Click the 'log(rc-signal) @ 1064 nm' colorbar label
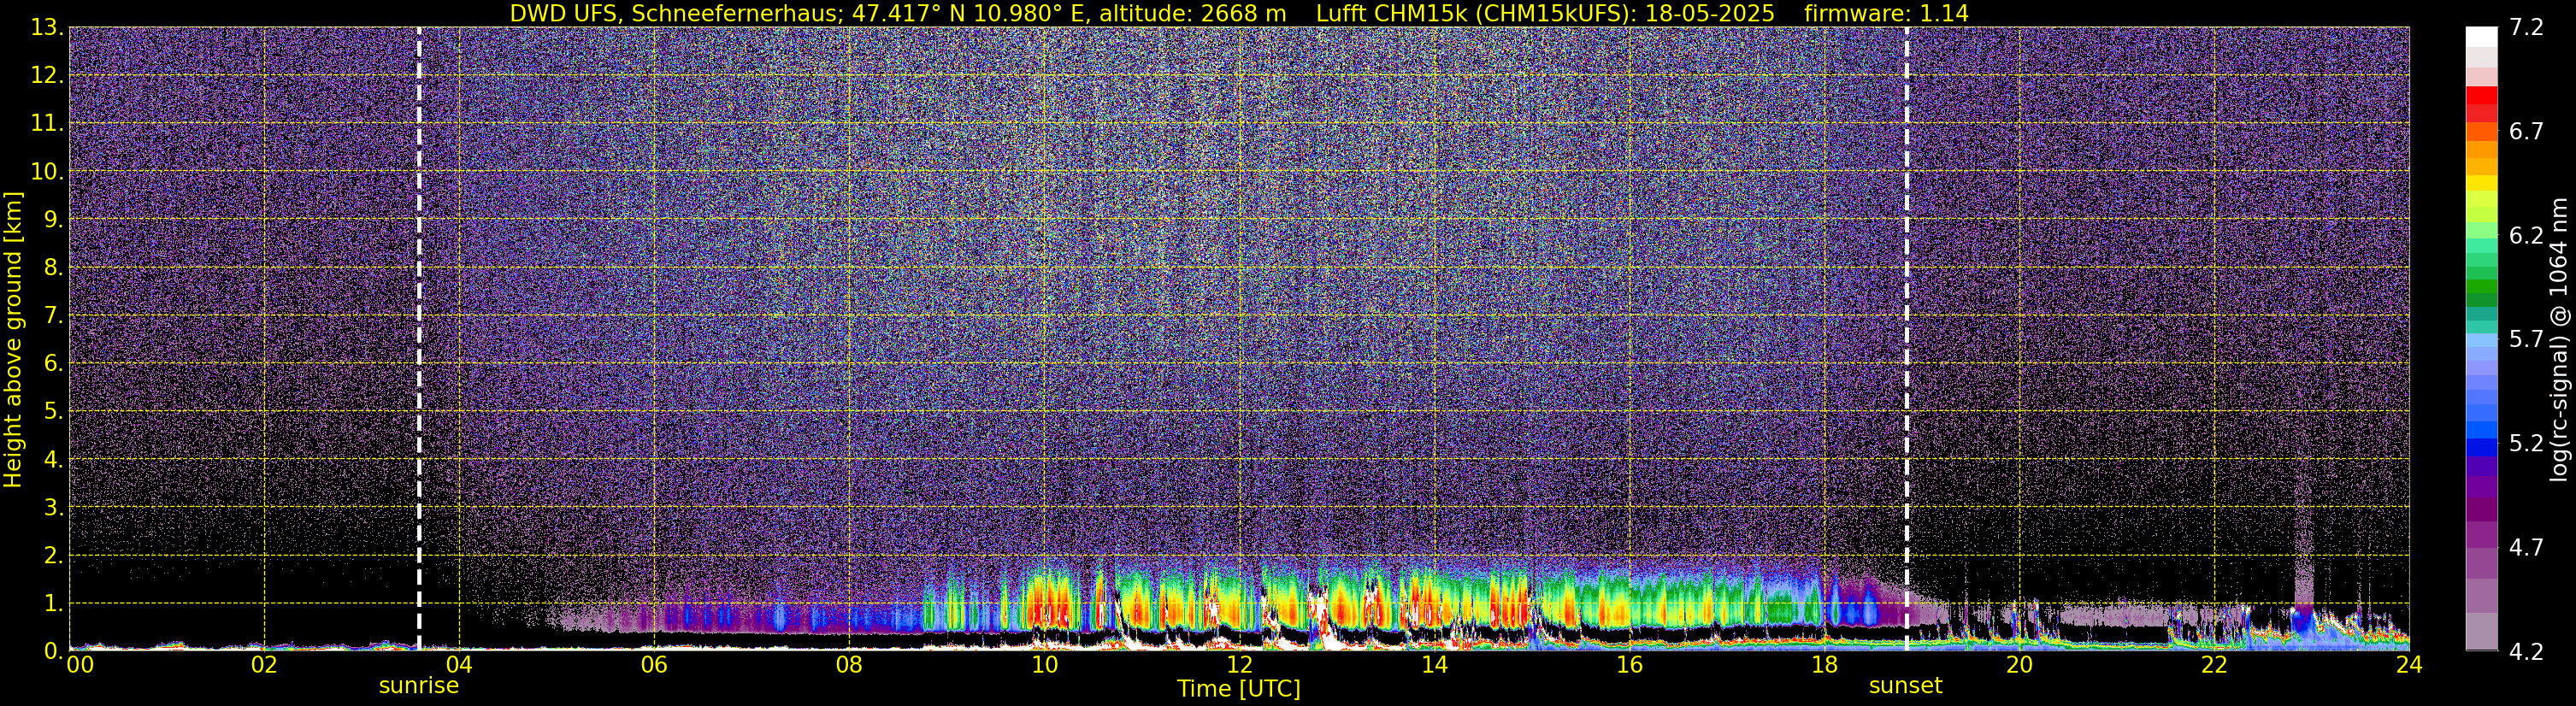Screen dimensions: 2576x706 point(2558,339)
